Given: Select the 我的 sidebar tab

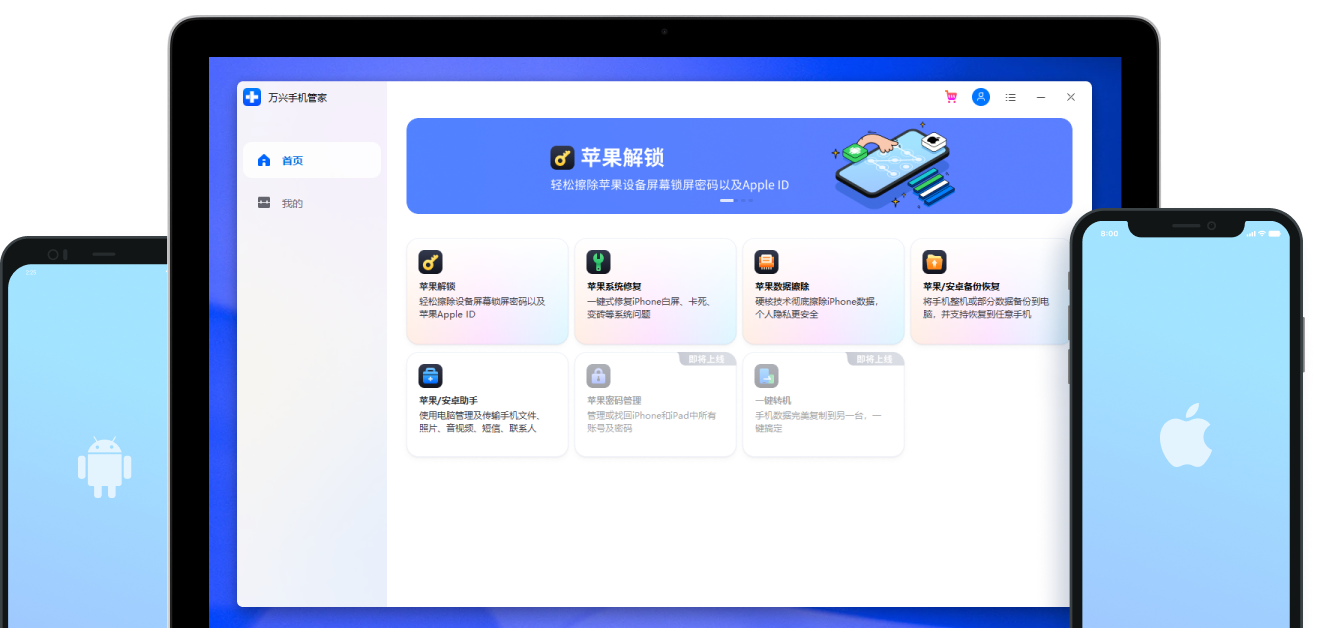Looking at the screenshot, I should (x=312, y=203).
